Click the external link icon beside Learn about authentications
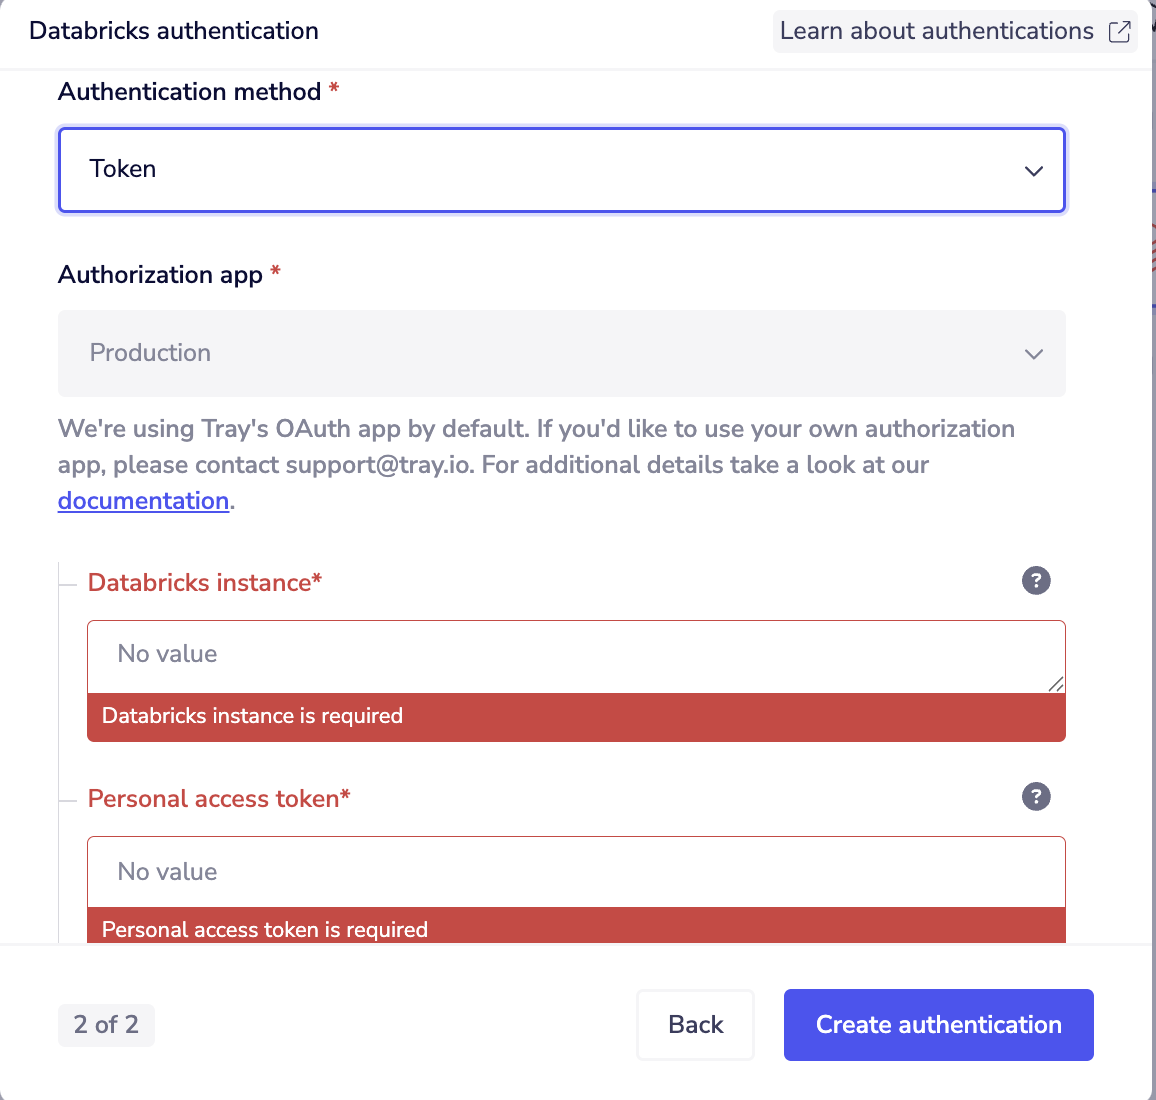The height and width of the screenshot is (1100, 1156). (x=1119, y=32)
